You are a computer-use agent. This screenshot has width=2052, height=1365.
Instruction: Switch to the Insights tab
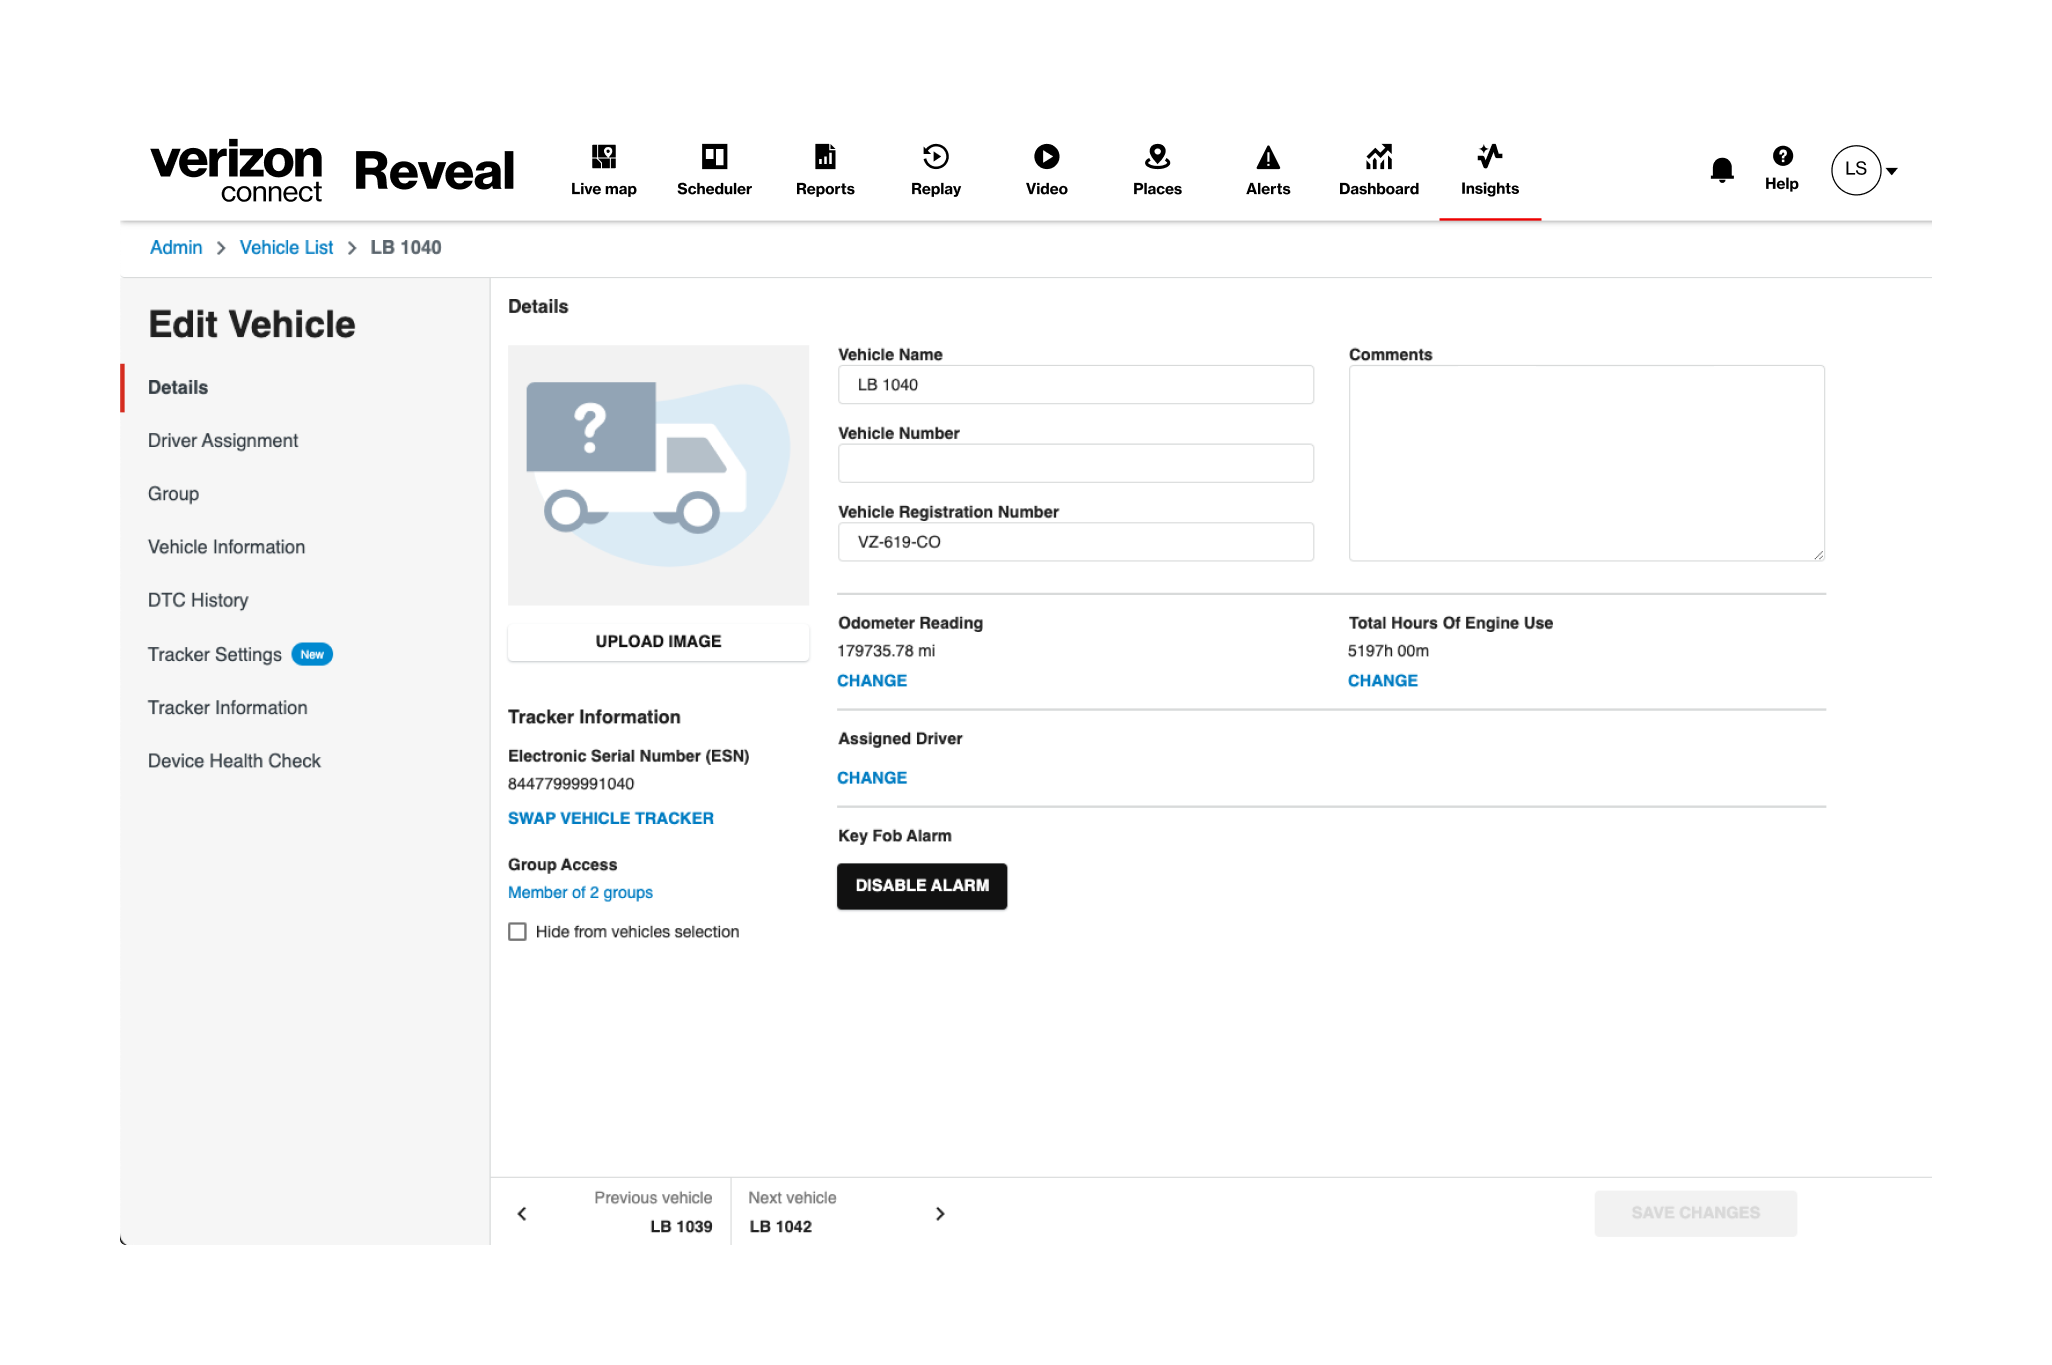pos(1489,170)
